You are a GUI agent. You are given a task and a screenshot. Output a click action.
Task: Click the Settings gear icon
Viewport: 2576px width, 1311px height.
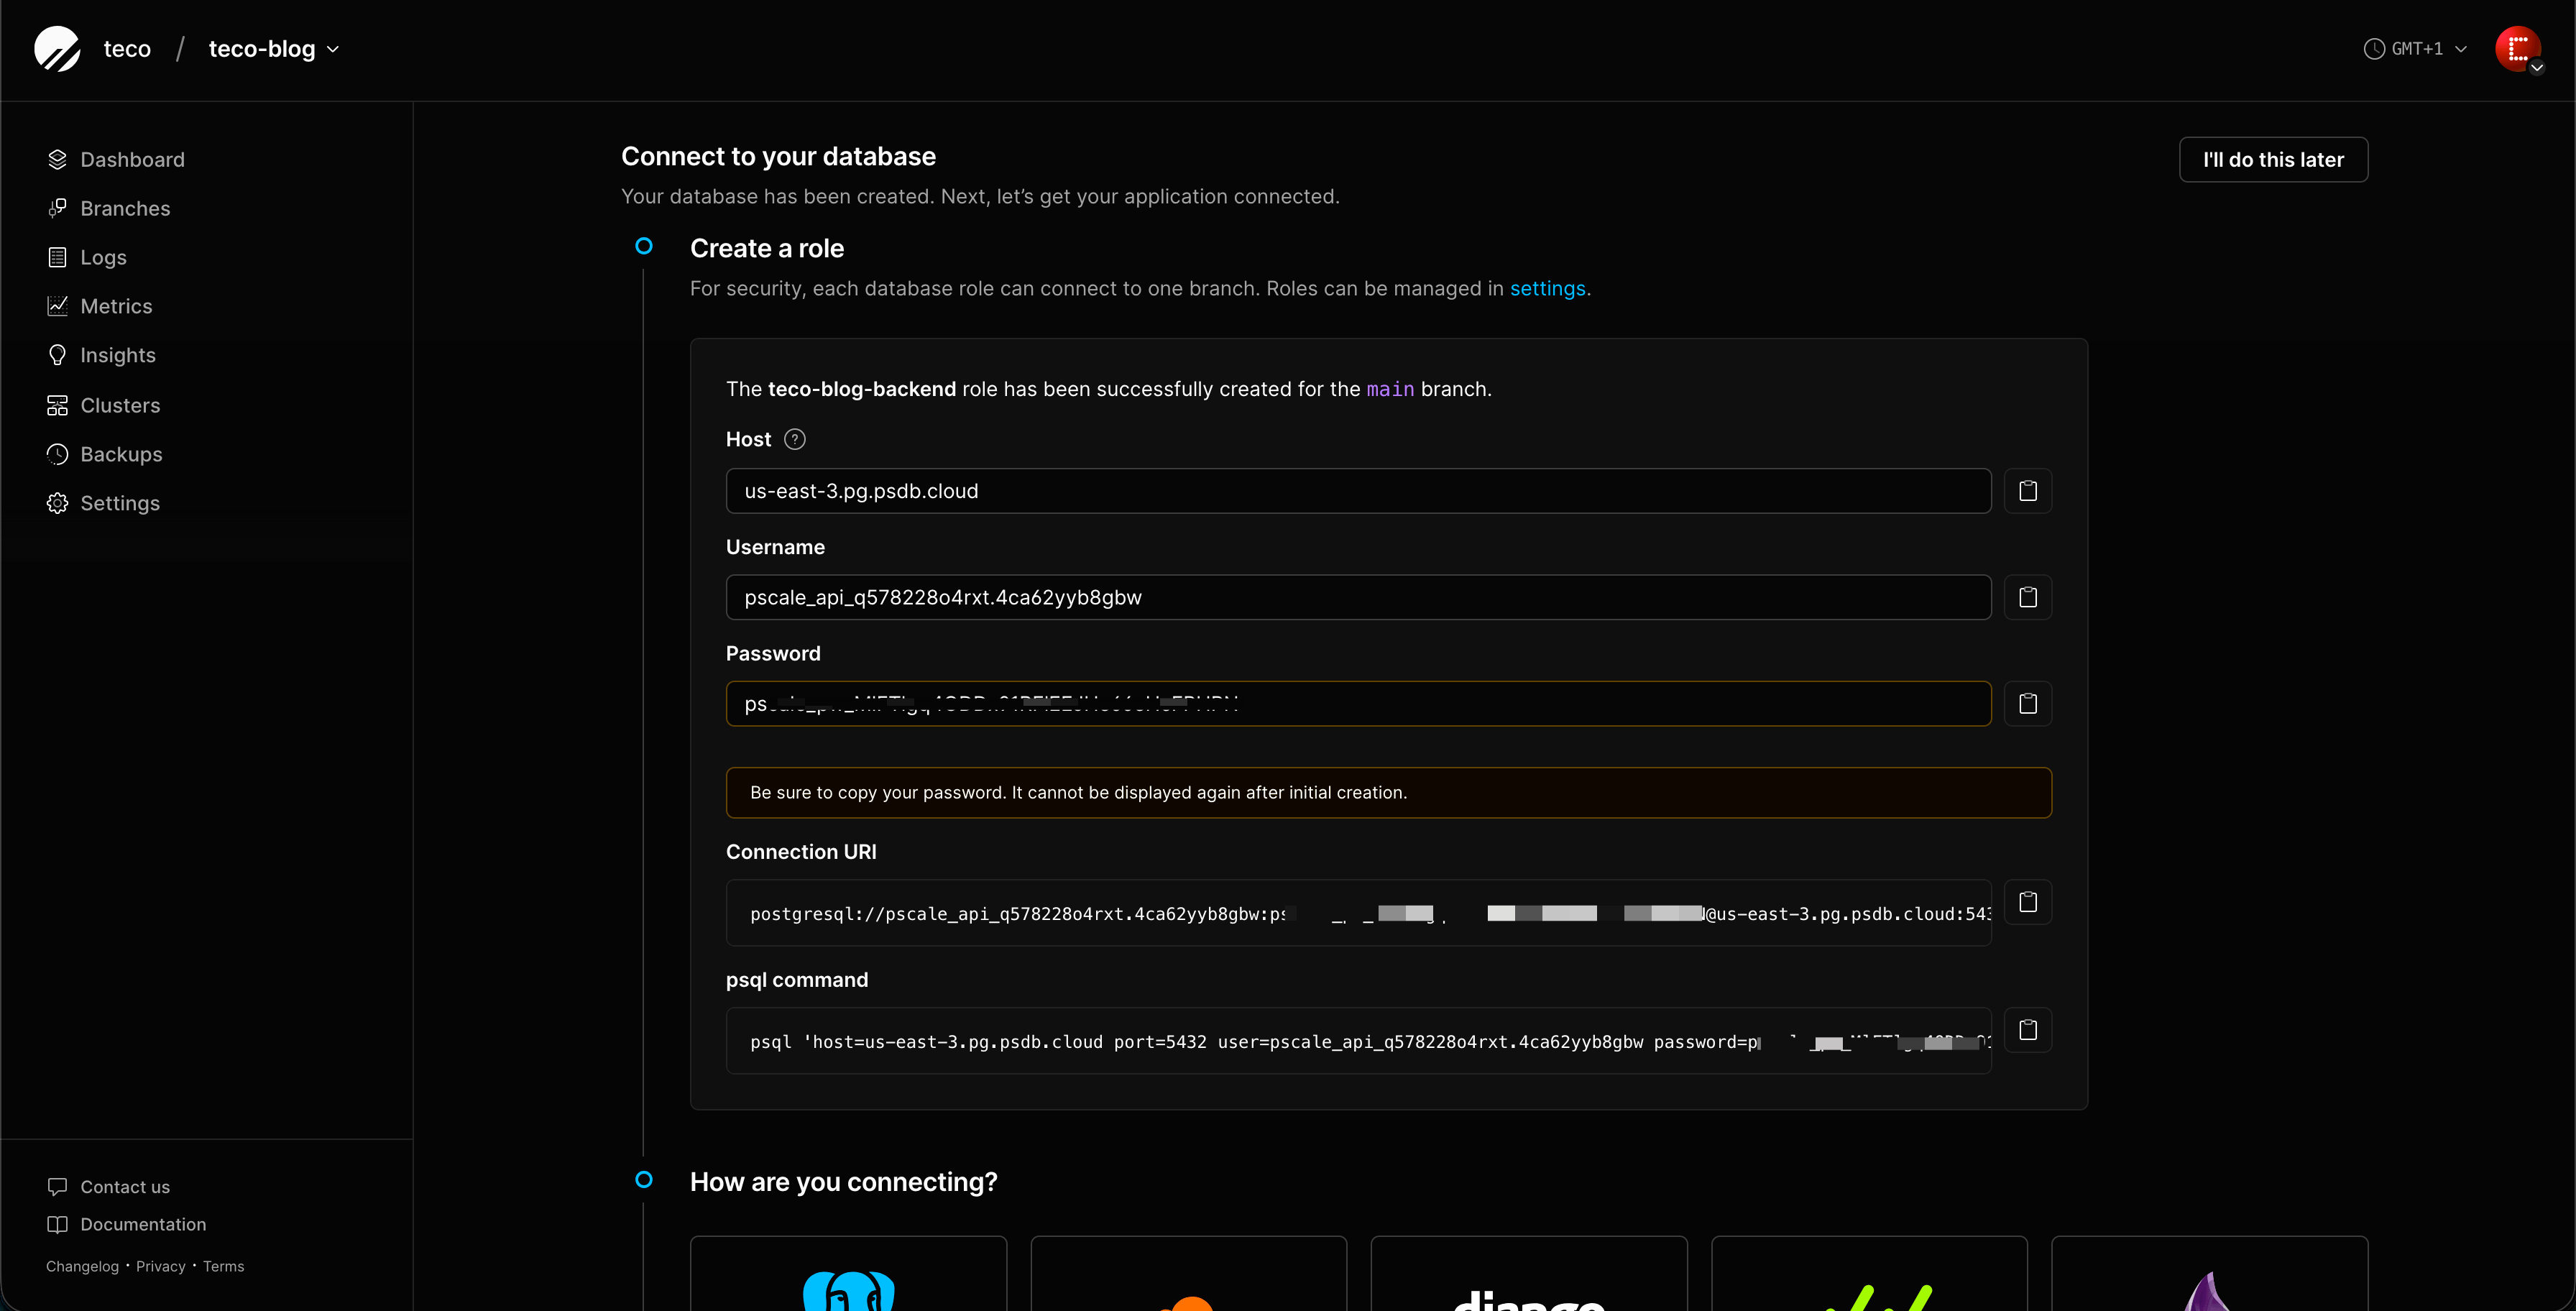57,504
